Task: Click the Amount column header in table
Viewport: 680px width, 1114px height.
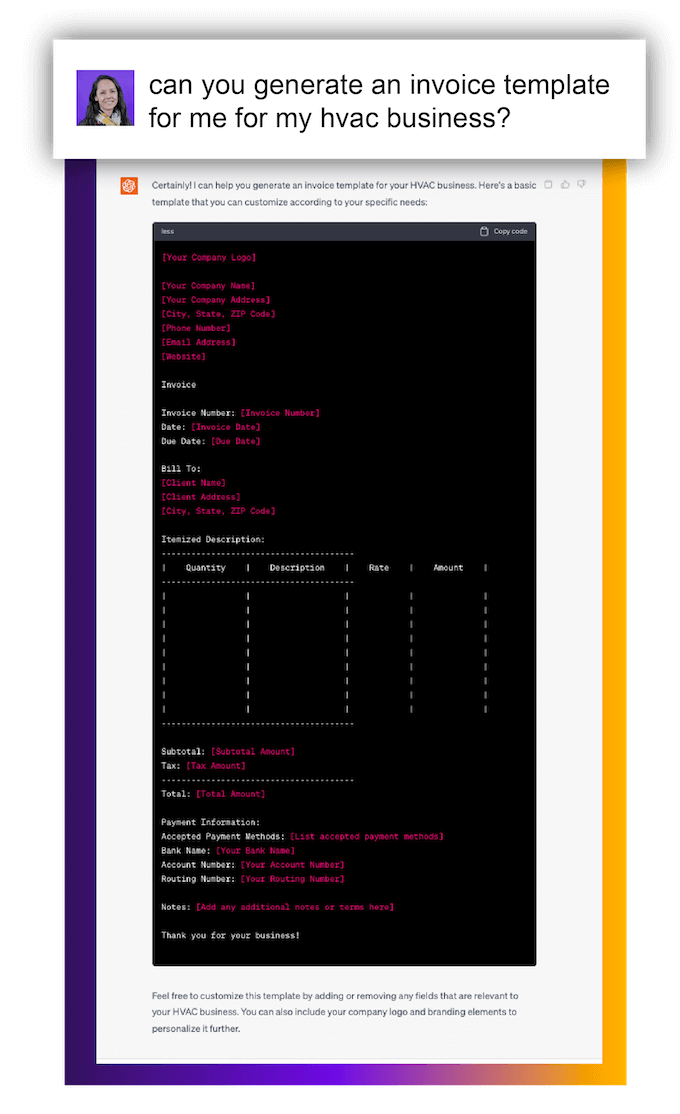Action: click(448, 568)
